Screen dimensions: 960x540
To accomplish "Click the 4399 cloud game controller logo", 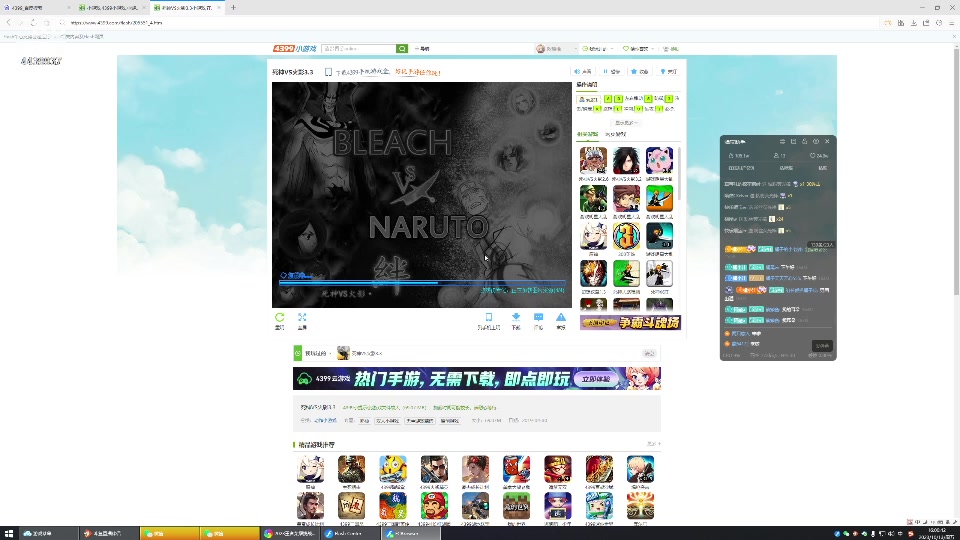I will pyautogui.click(x=304, y=379).
